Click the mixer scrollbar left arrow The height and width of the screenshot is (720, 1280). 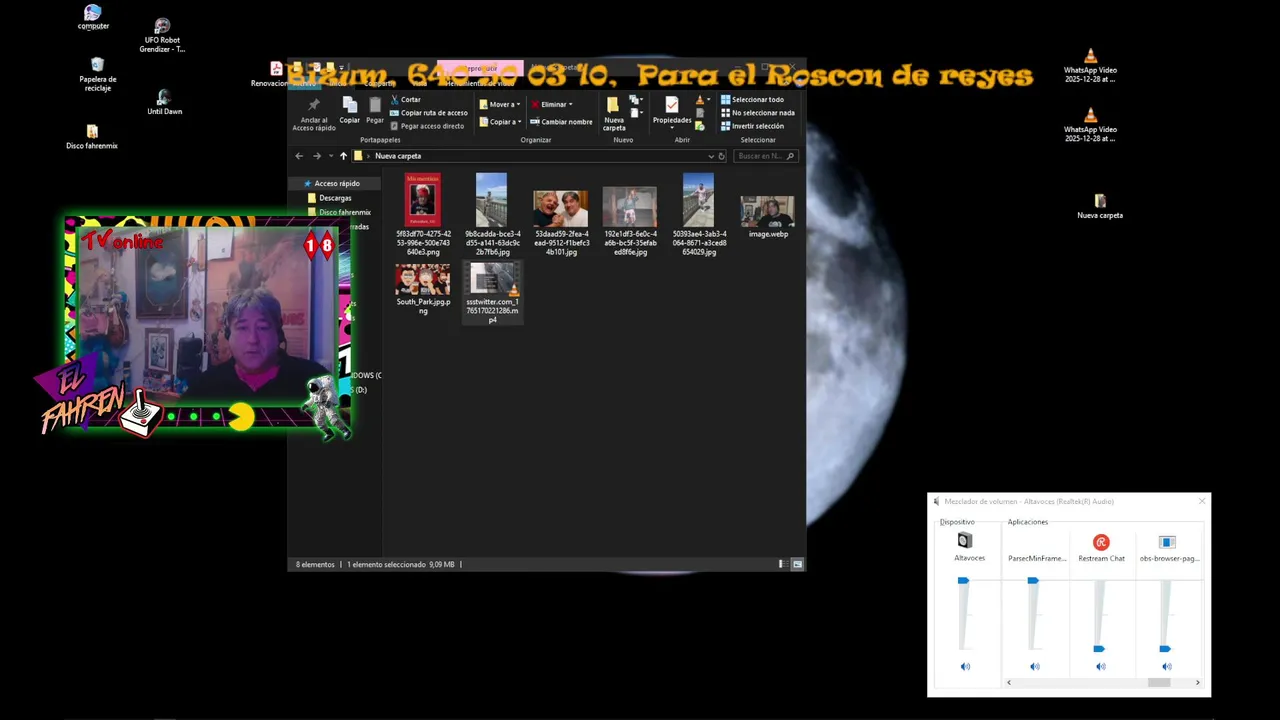click(1008, 683)
